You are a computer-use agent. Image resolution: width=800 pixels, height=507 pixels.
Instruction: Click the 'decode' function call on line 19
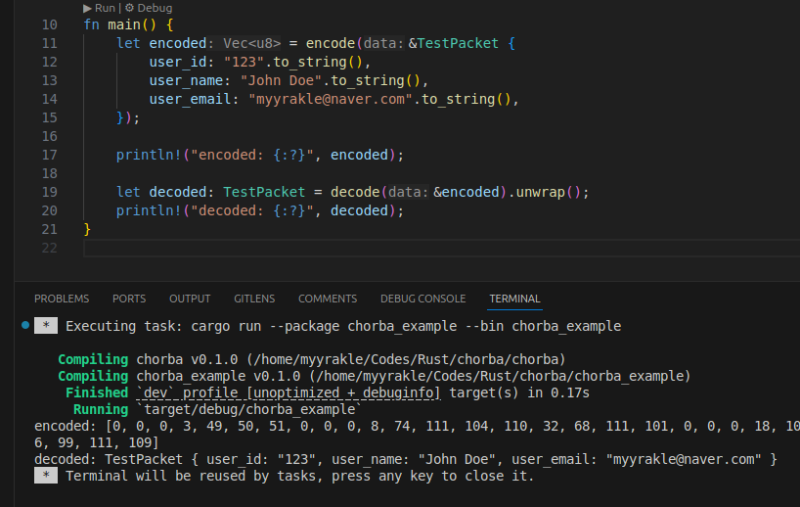coord(355,192)
